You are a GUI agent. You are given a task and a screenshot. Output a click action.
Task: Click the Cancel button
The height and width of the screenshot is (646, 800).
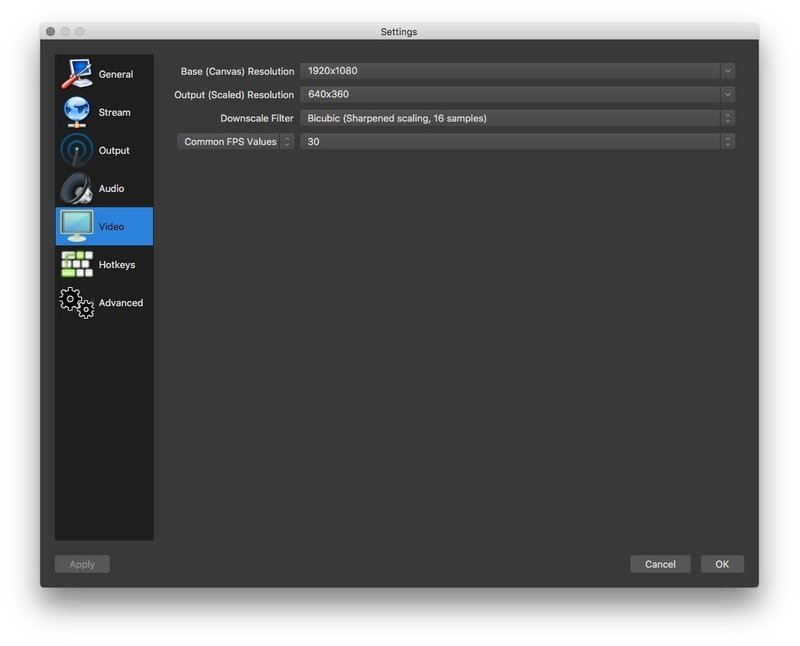[x=660, y=564]
